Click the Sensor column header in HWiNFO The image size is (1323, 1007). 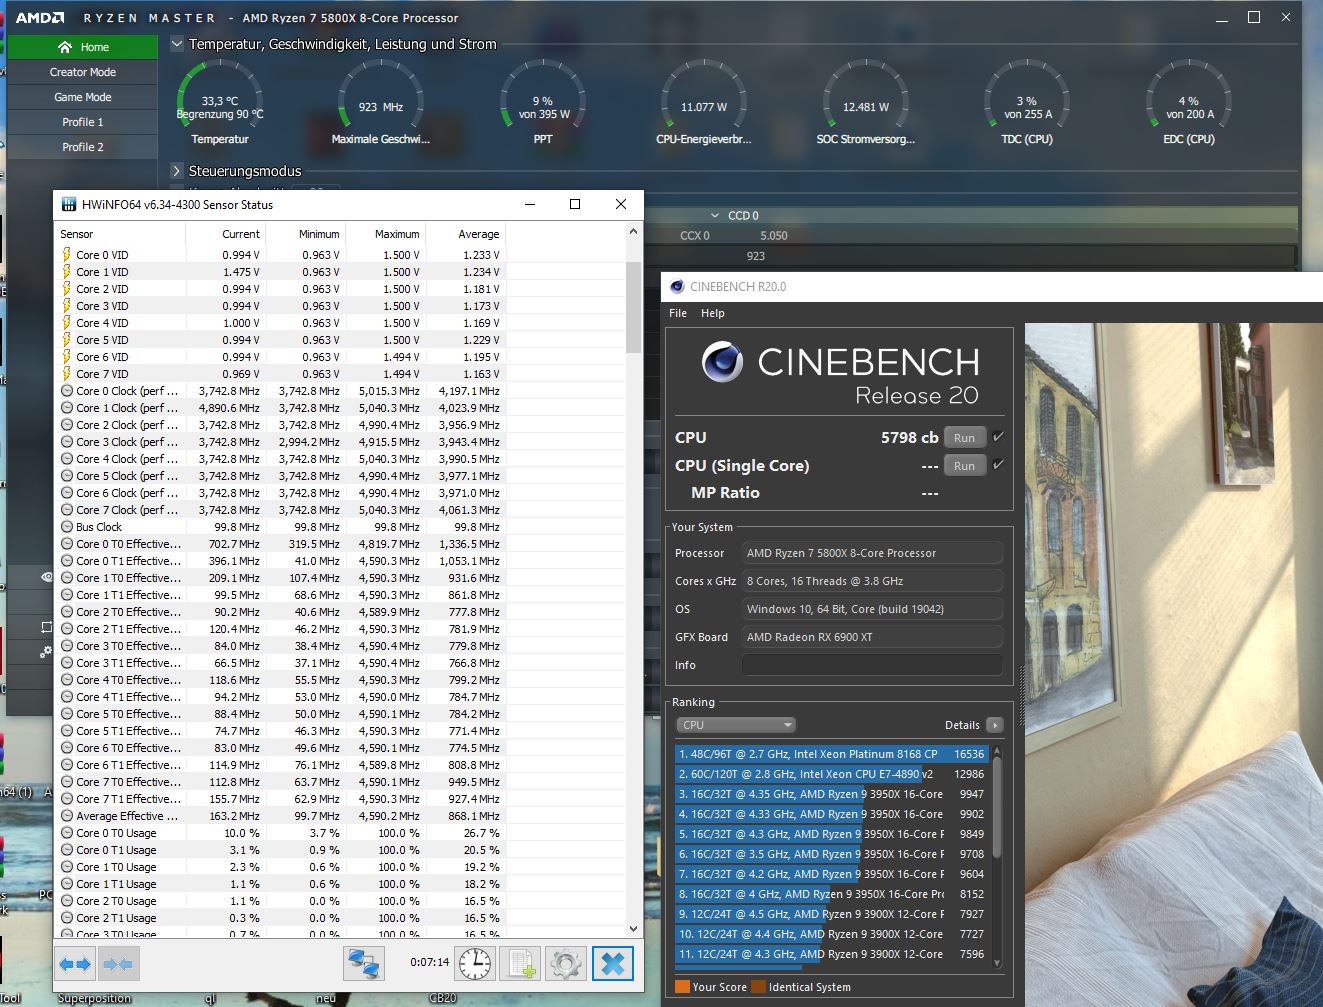pyautogui.click(x=121, y=234)
